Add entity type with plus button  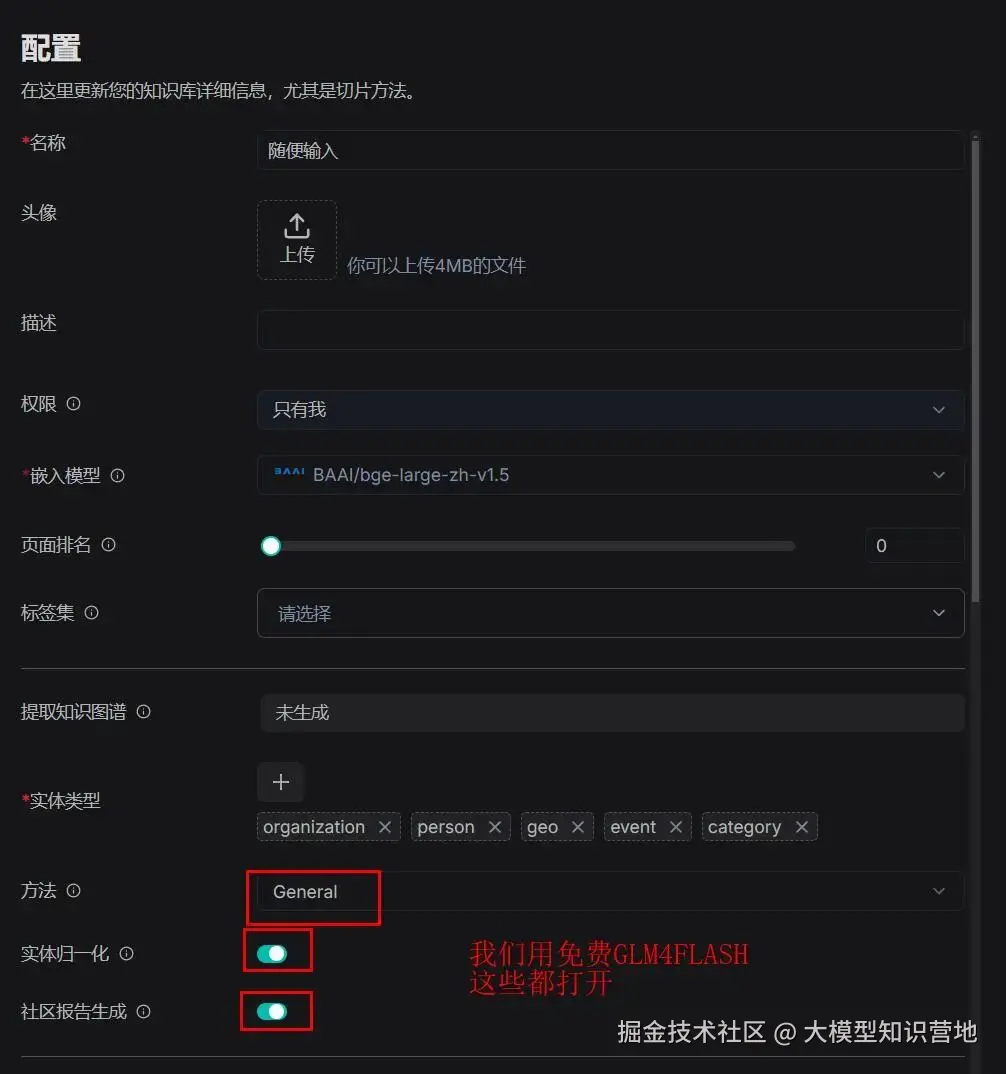(x=281, y=782)
